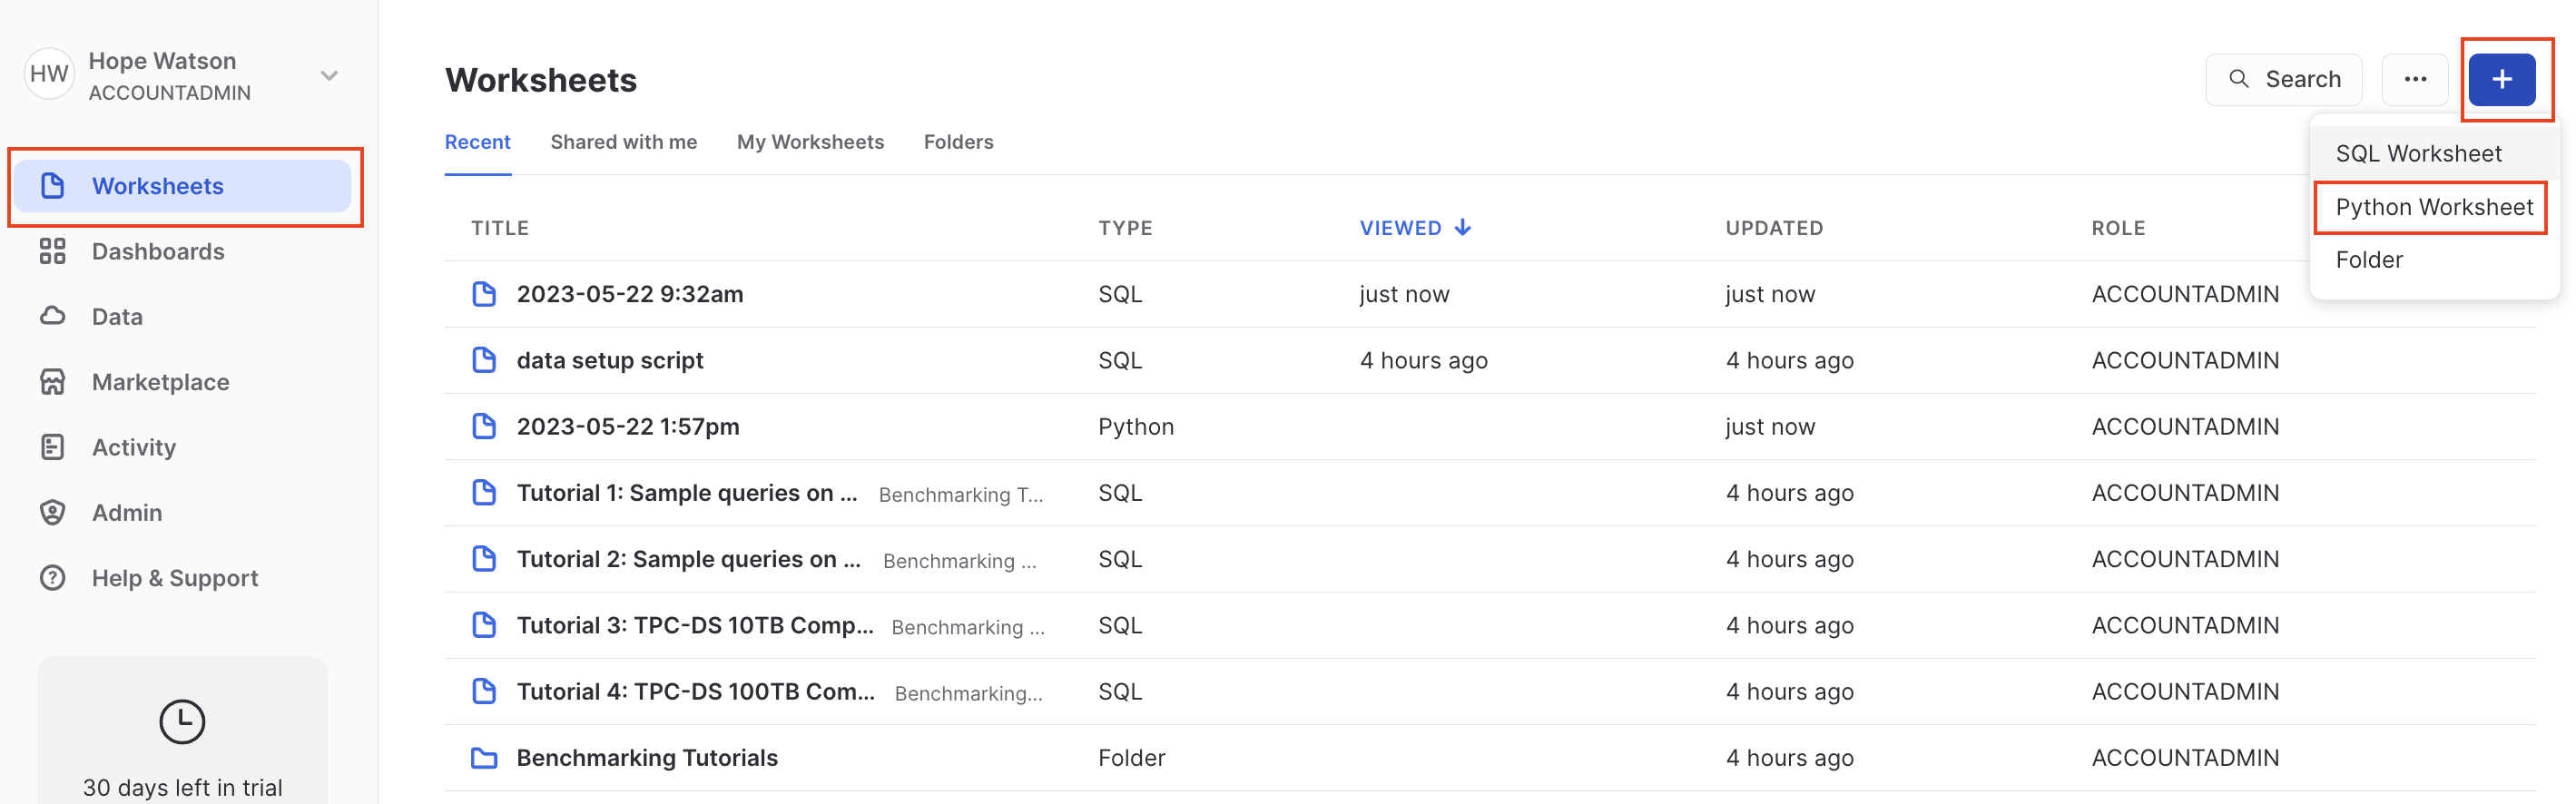Open Admin in the sidebar
This screenshot has height=804, width=2576.
(x=183, y=512)
